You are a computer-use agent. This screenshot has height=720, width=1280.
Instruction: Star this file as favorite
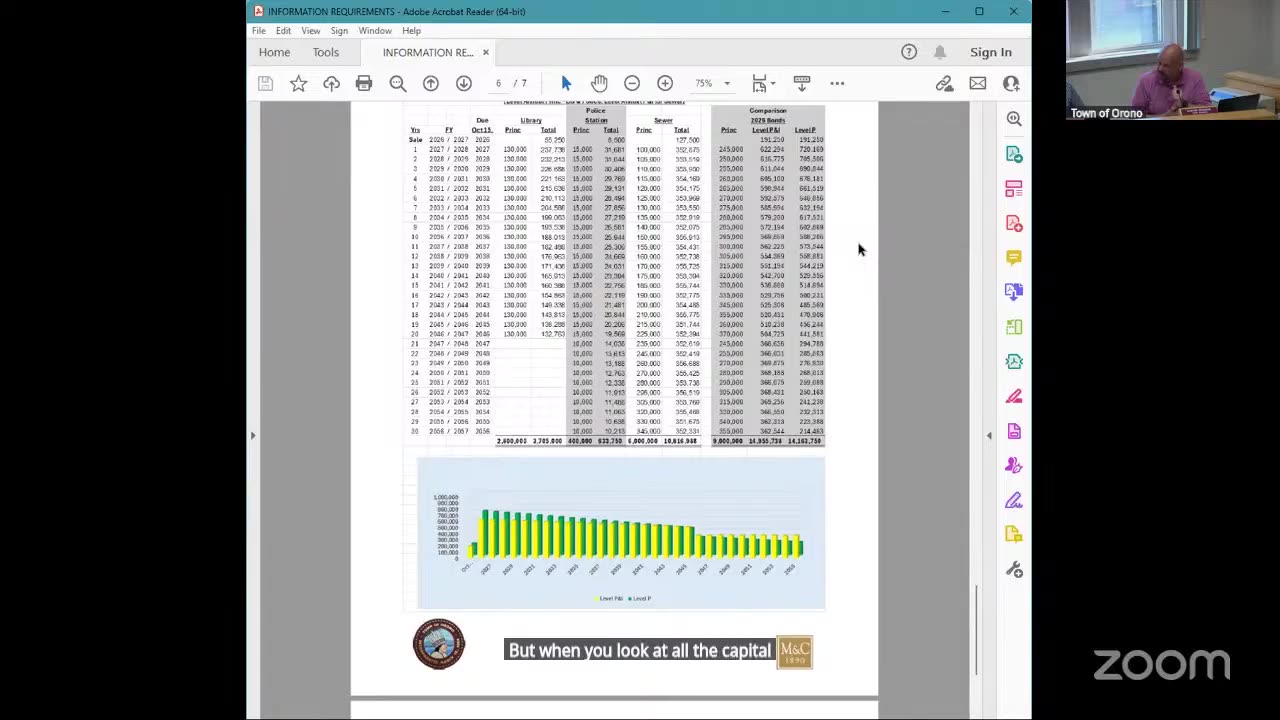(298, 84)
